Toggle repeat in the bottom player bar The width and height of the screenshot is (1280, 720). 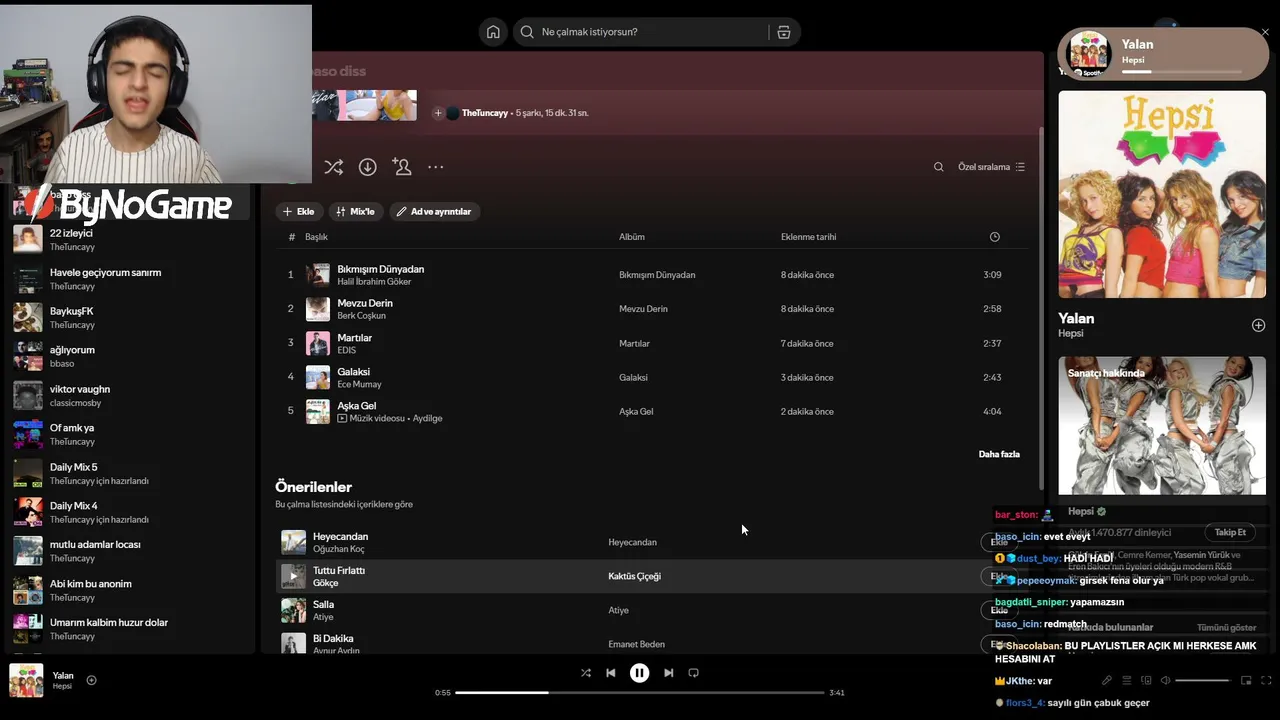pyautogui.click(x=694, y=673)
